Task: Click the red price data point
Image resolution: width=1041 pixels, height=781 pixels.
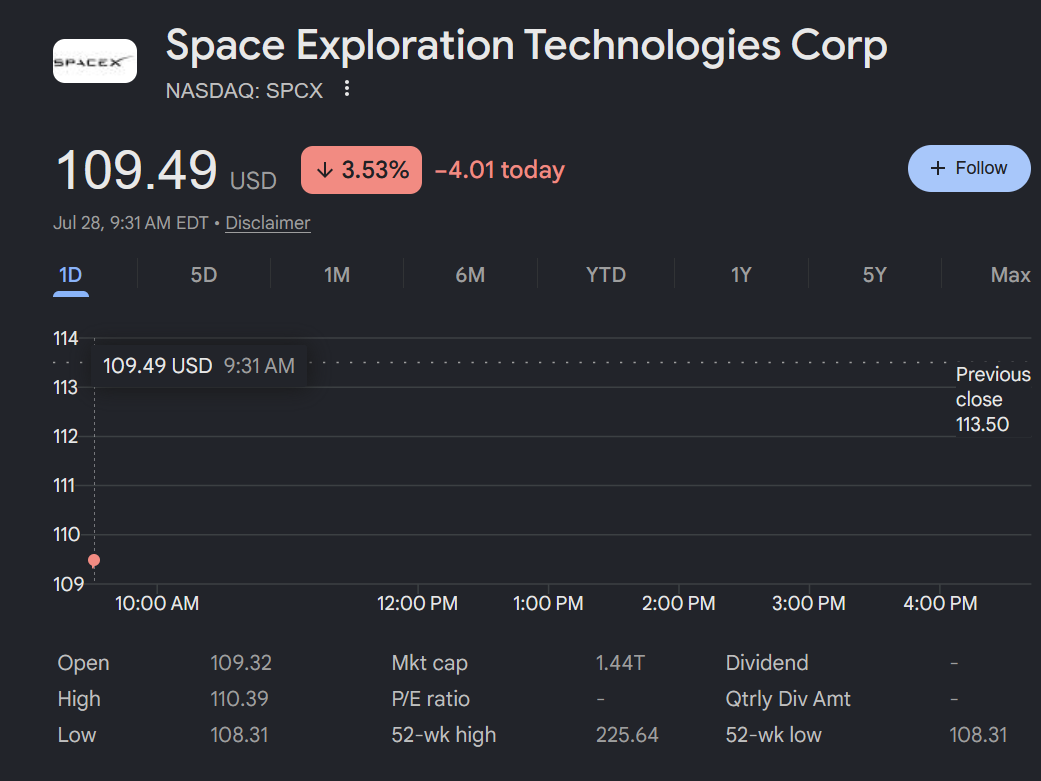Action: 94,561
